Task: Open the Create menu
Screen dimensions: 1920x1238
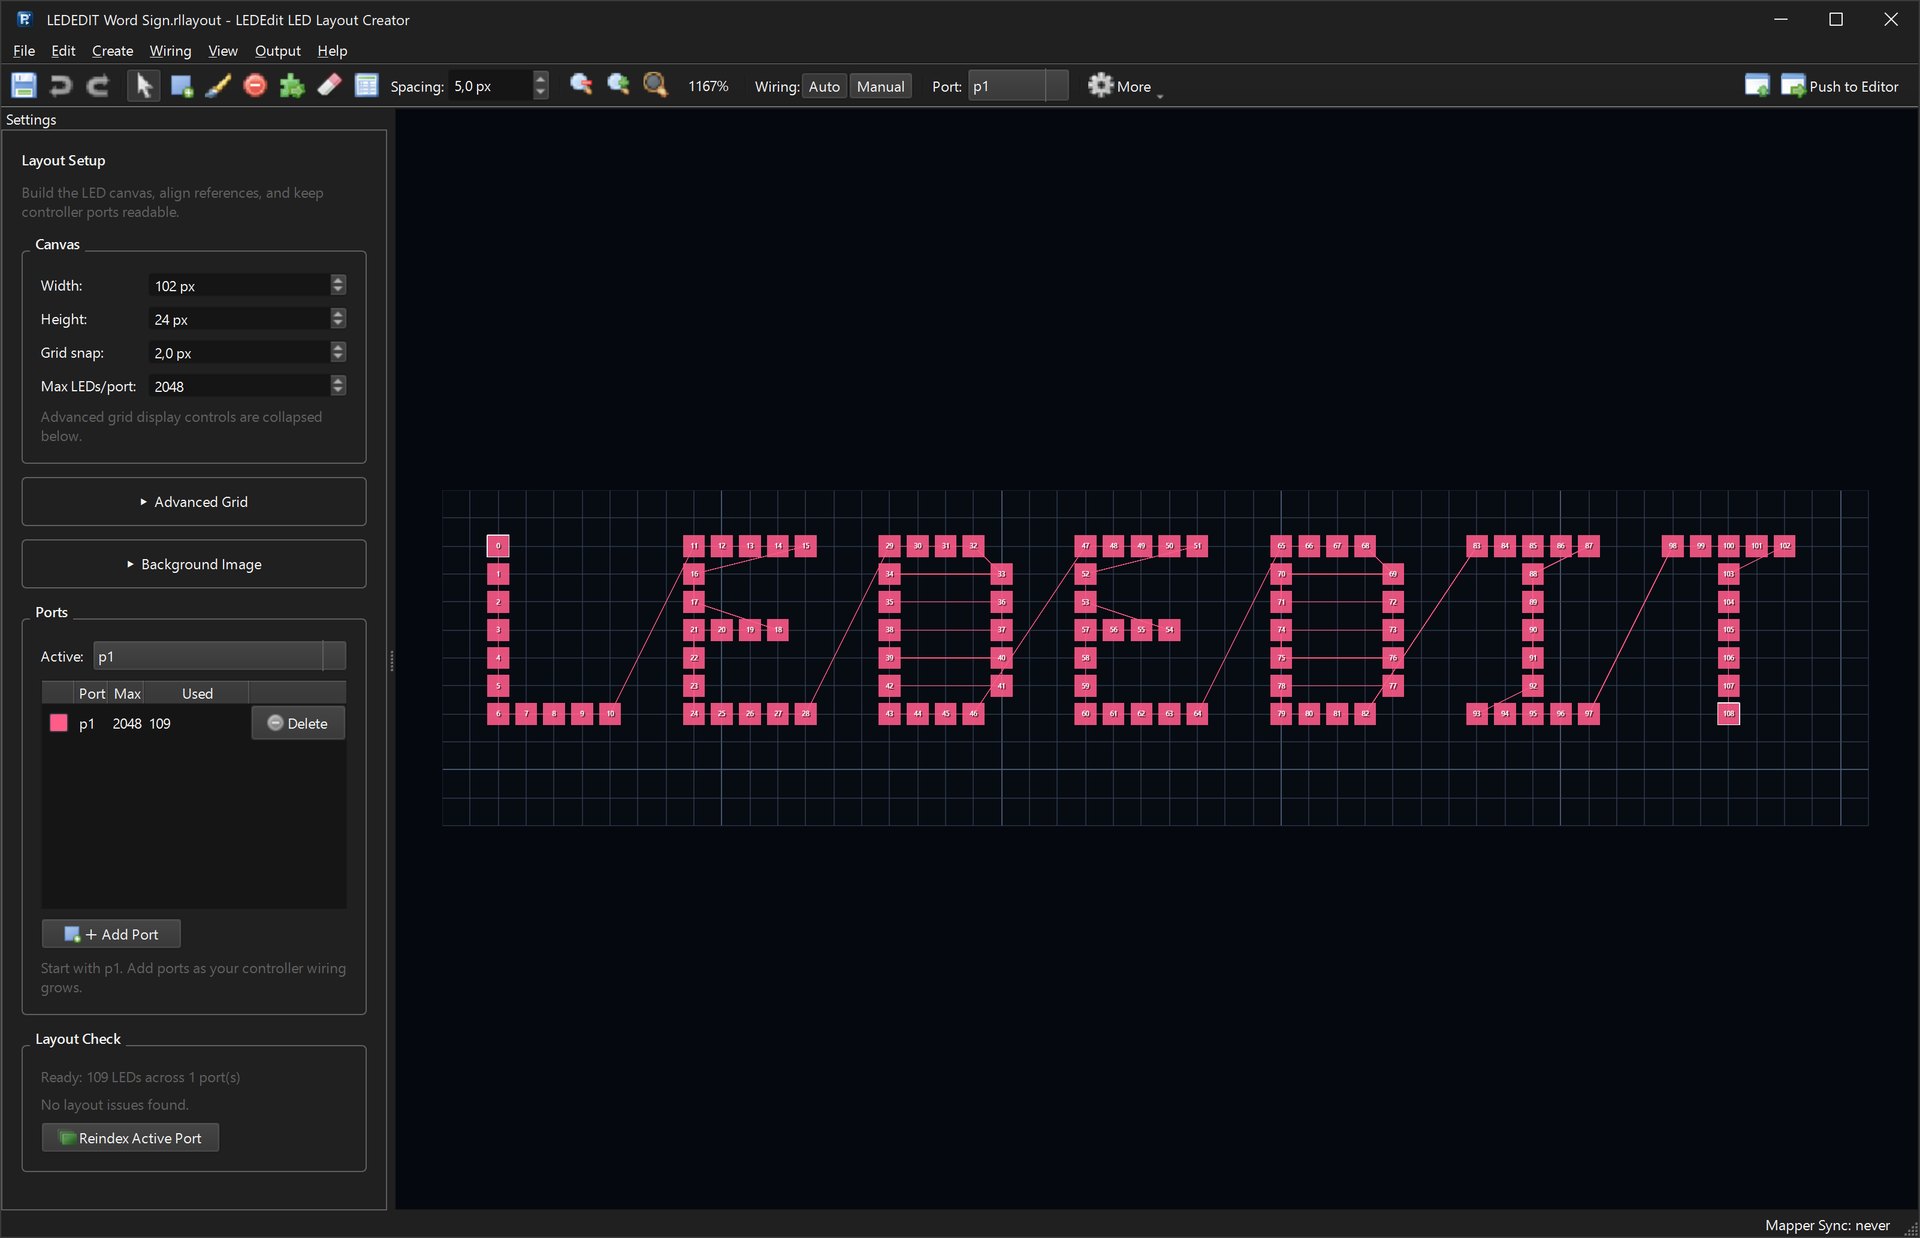Action: [x=112, y=50]
